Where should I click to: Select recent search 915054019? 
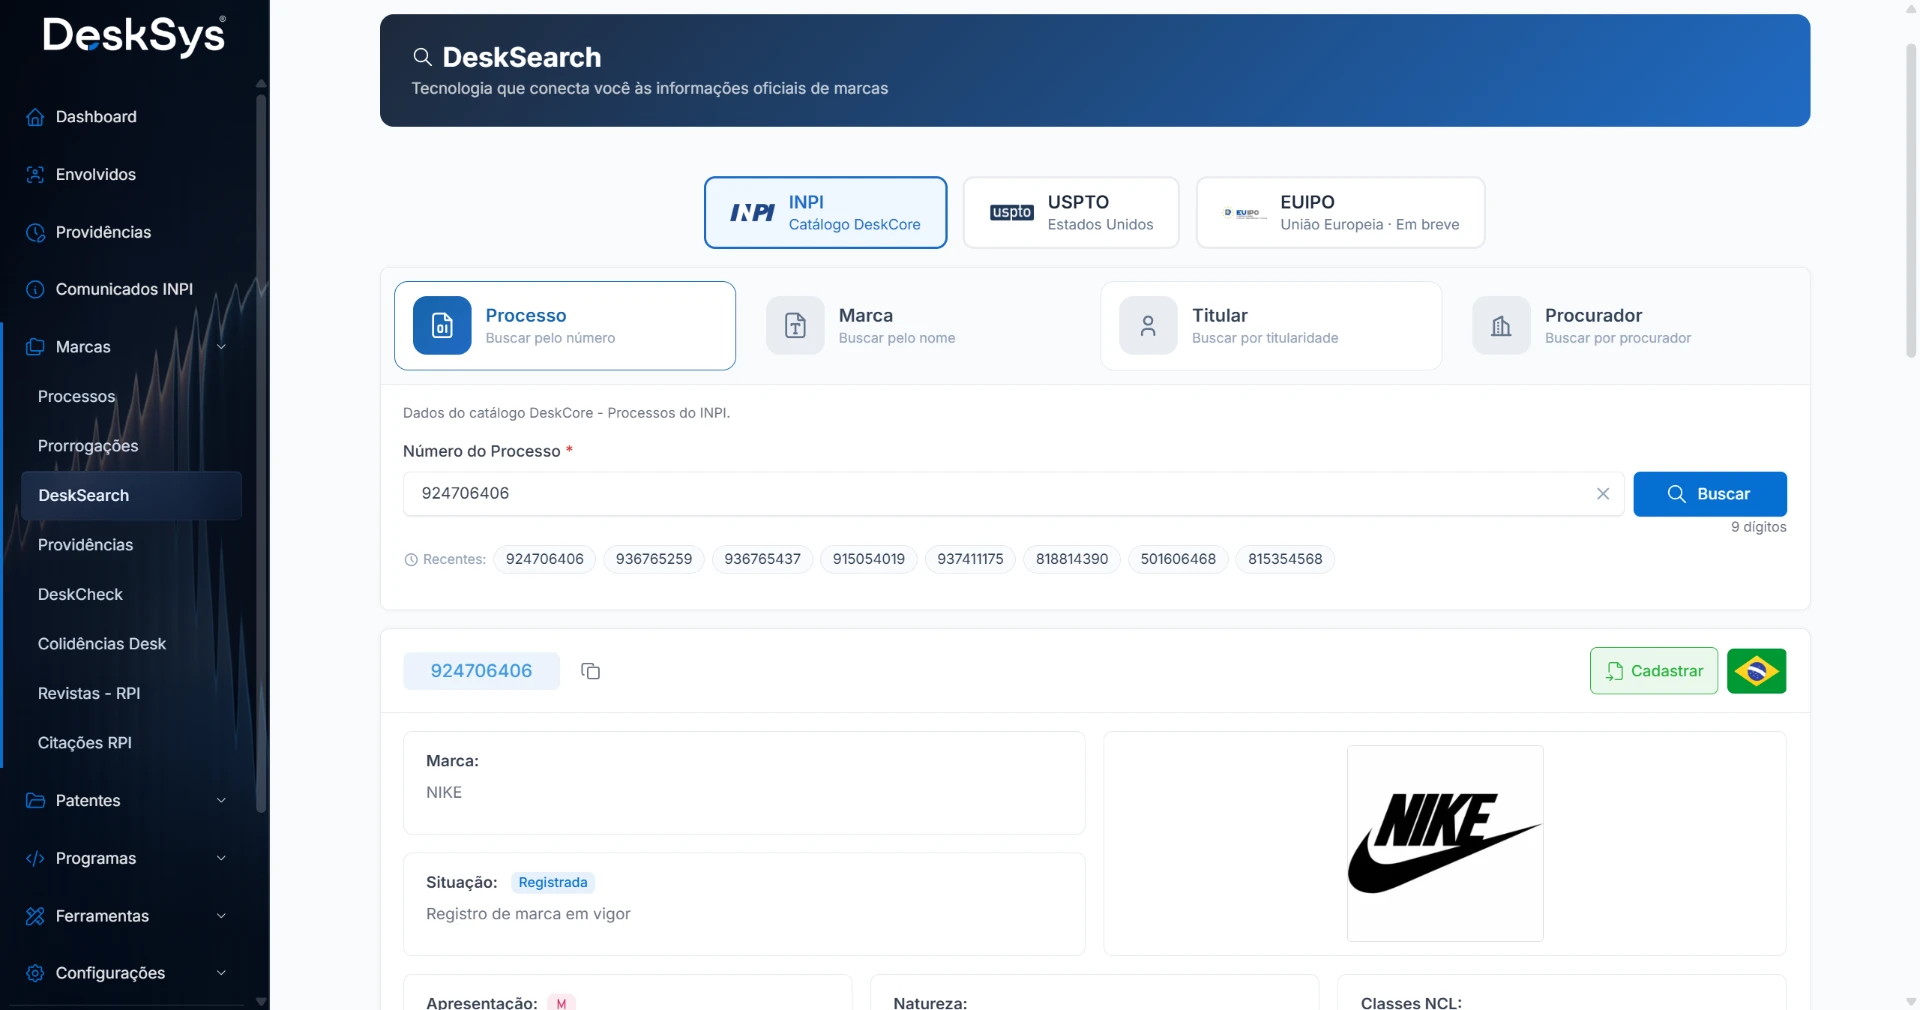(869, 560)
